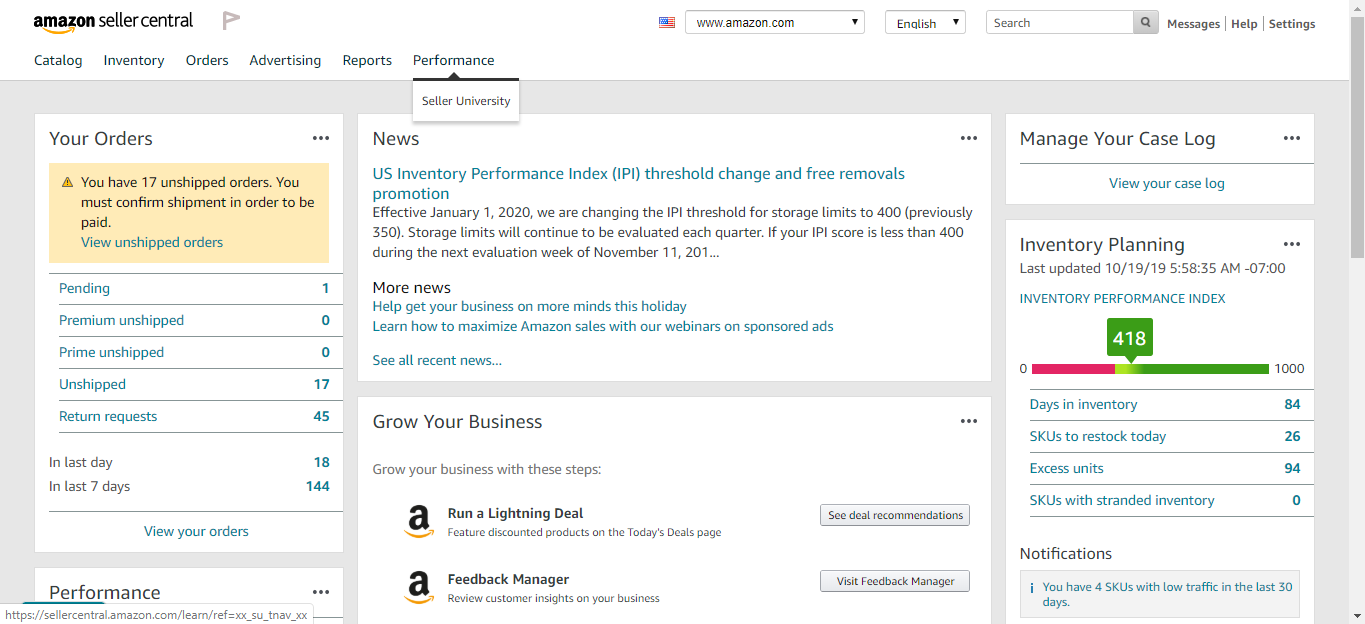
Task: Open the English language dropdown
Action: pos(925,23)
